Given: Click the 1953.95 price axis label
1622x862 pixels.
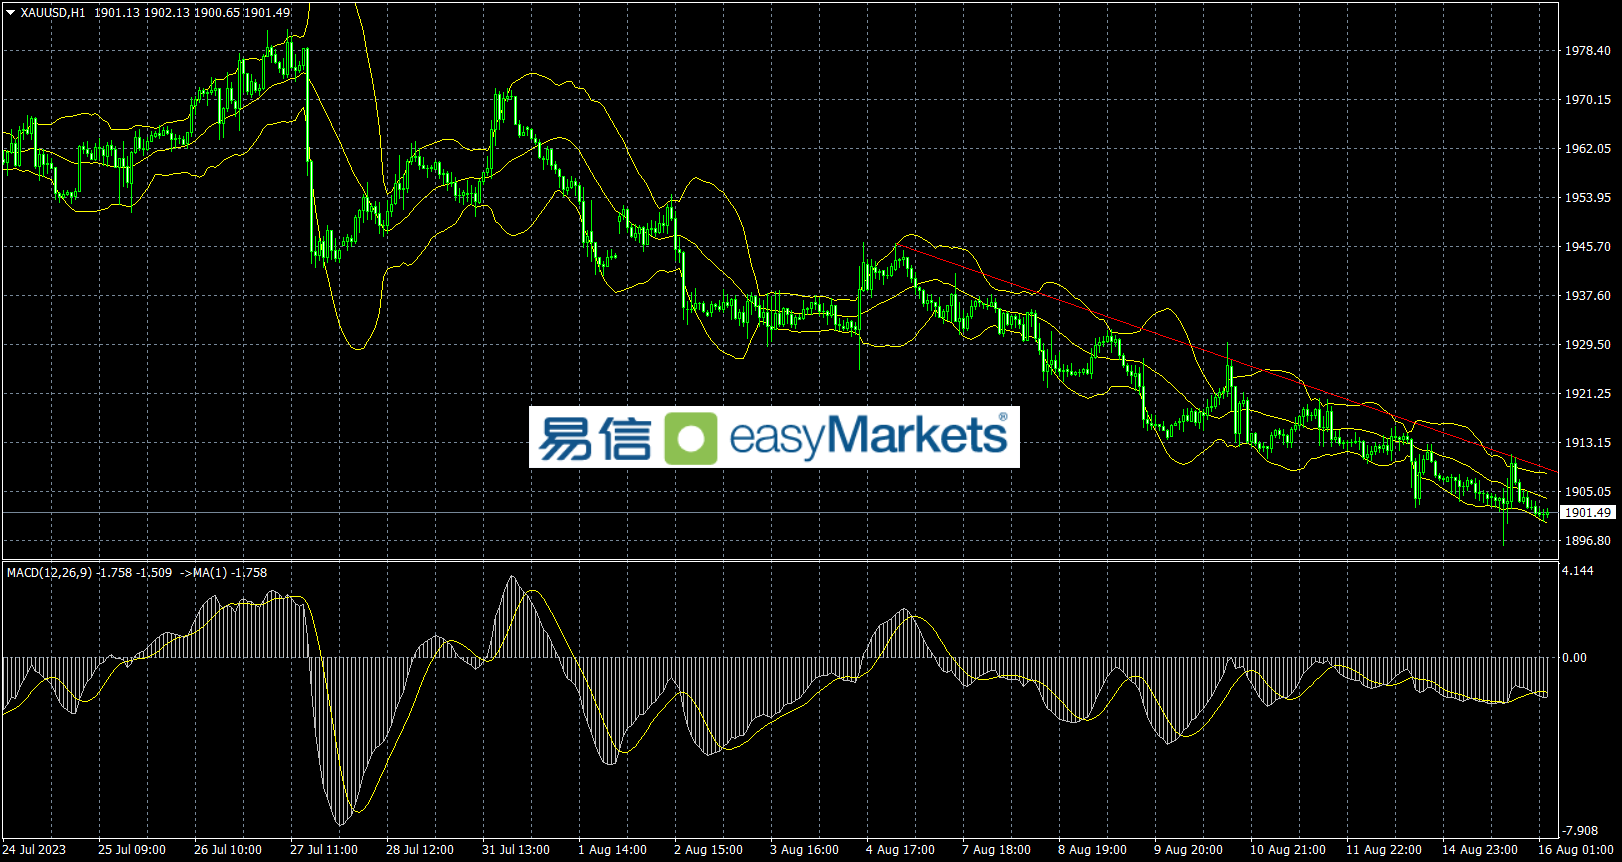Looking at the screenshot, I should click(x=1588, y=198).
